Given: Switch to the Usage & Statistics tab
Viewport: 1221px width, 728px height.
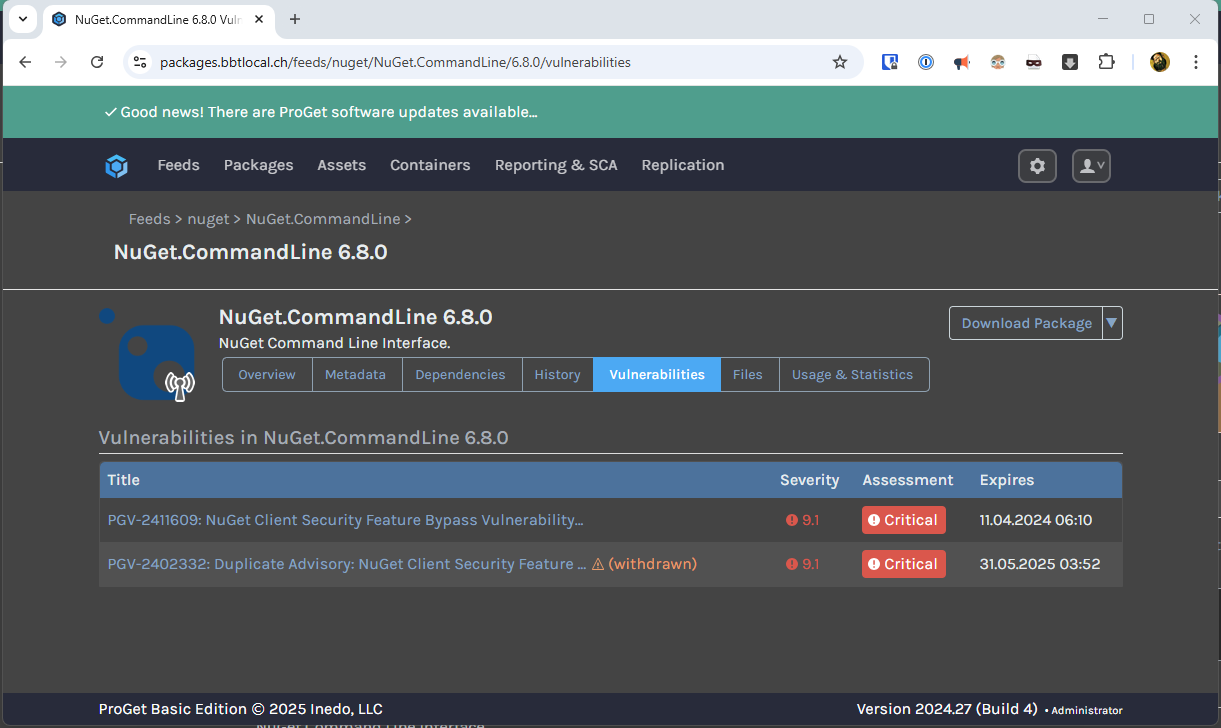Looking at the screenshot, I should click(853, 374).
